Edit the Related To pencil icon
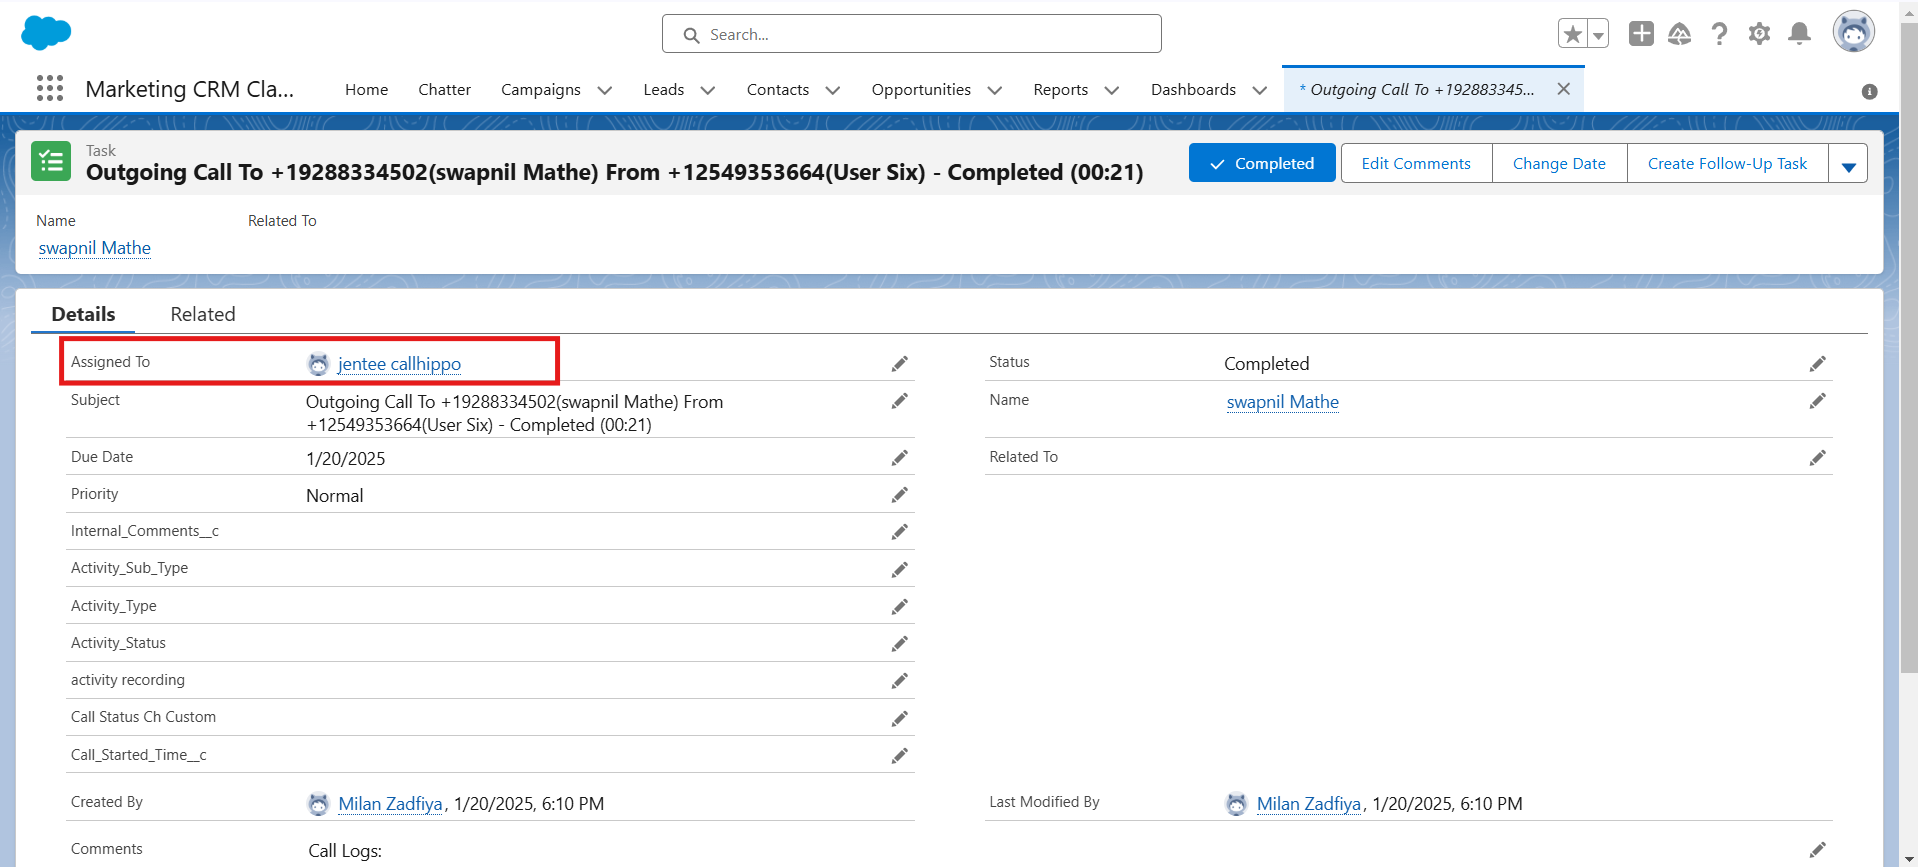This screenshot has width=1918, height=867. click(1818, 458)
